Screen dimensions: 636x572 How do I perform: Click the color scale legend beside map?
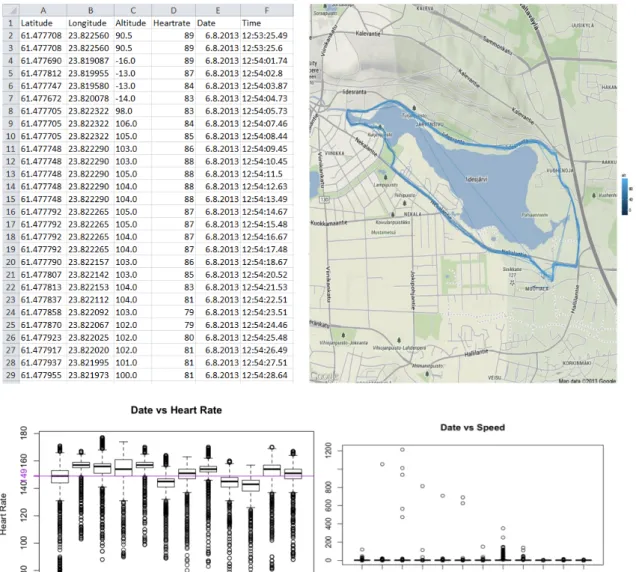[x=625, y=195]
